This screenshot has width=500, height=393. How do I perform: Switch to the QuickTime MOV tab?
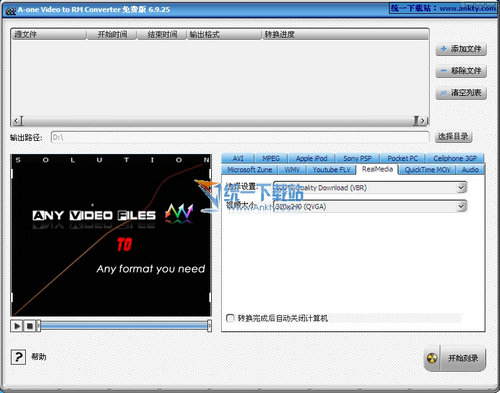(x=427, y=170)
